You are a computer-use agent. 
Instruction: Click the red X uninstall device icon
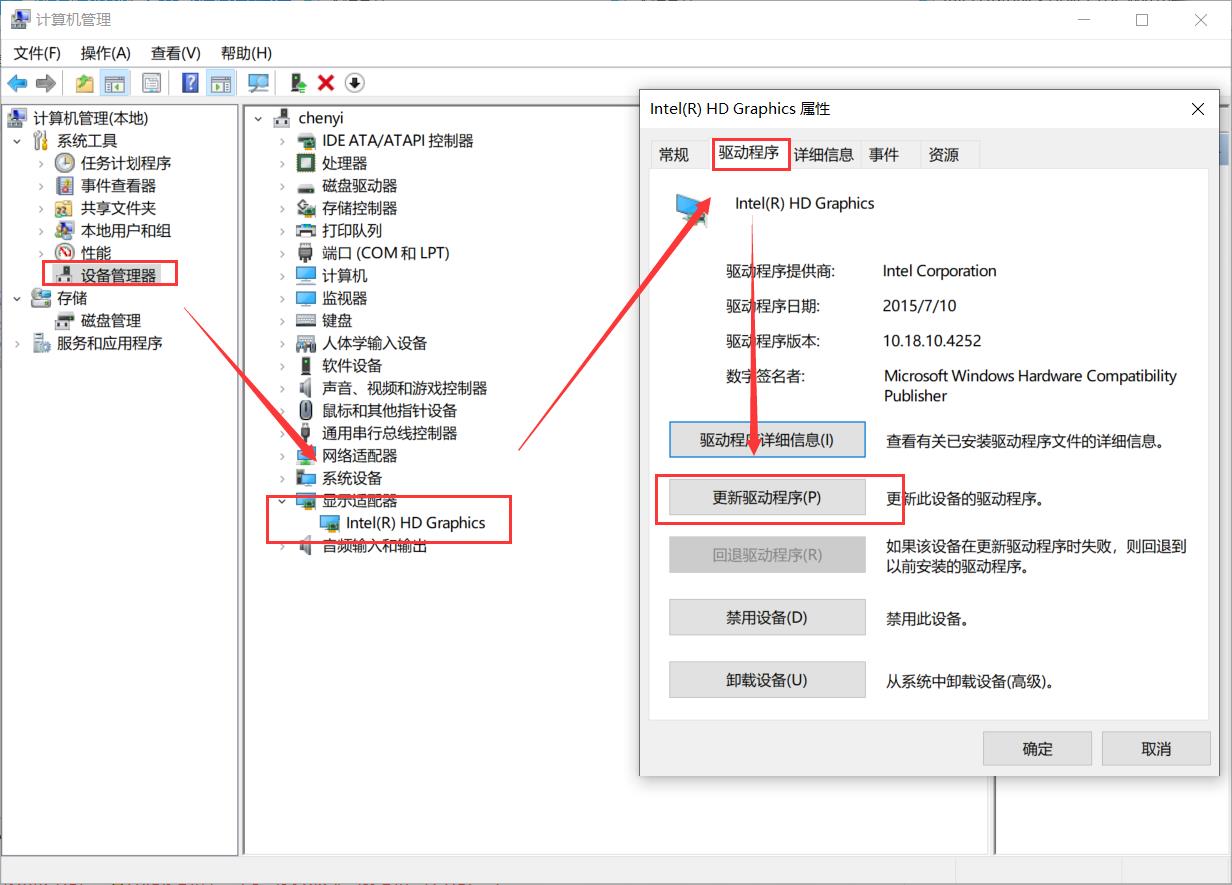325,83
